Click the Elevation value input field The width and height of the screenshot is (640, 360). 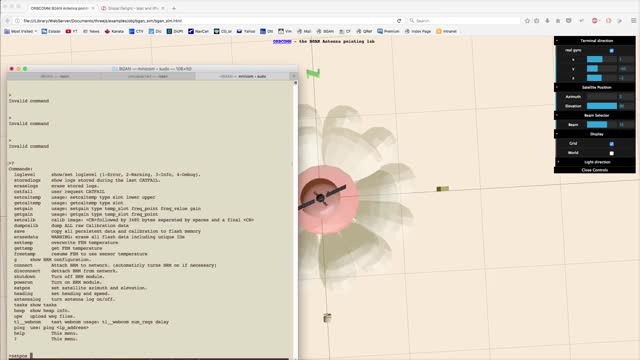[626, 106]
